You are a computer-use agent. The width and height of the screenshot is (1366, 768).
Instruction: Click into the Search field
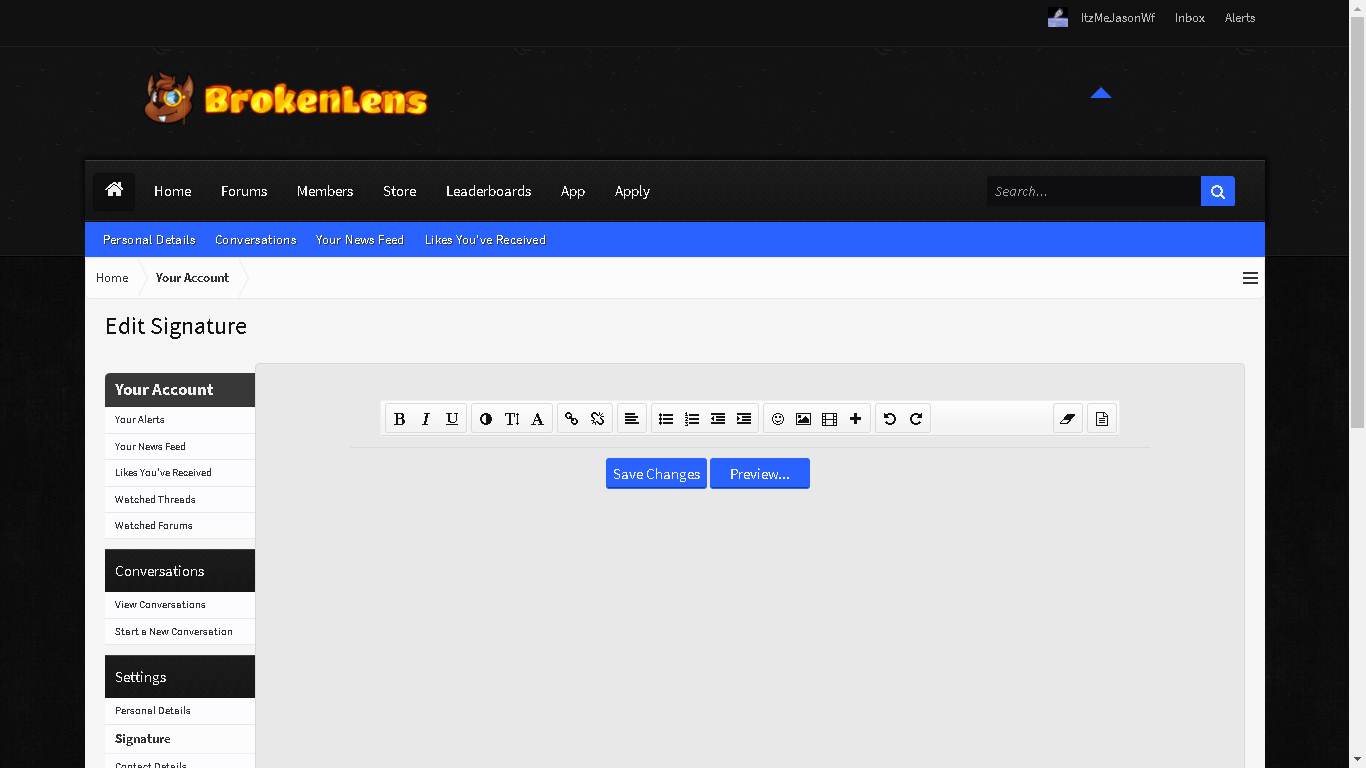pos(1094,191)
